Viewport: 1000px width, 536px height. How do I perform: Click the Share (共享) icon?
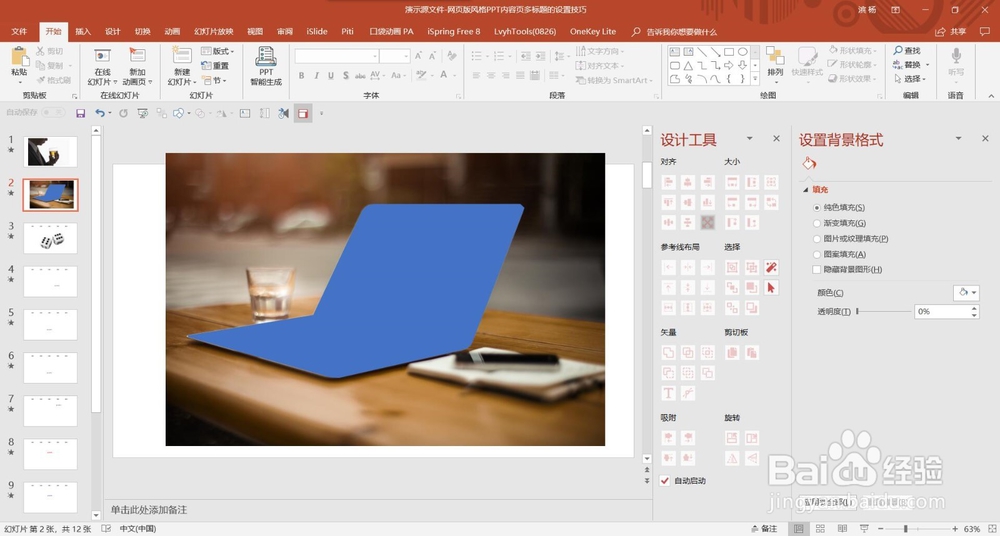coord(950,31)
